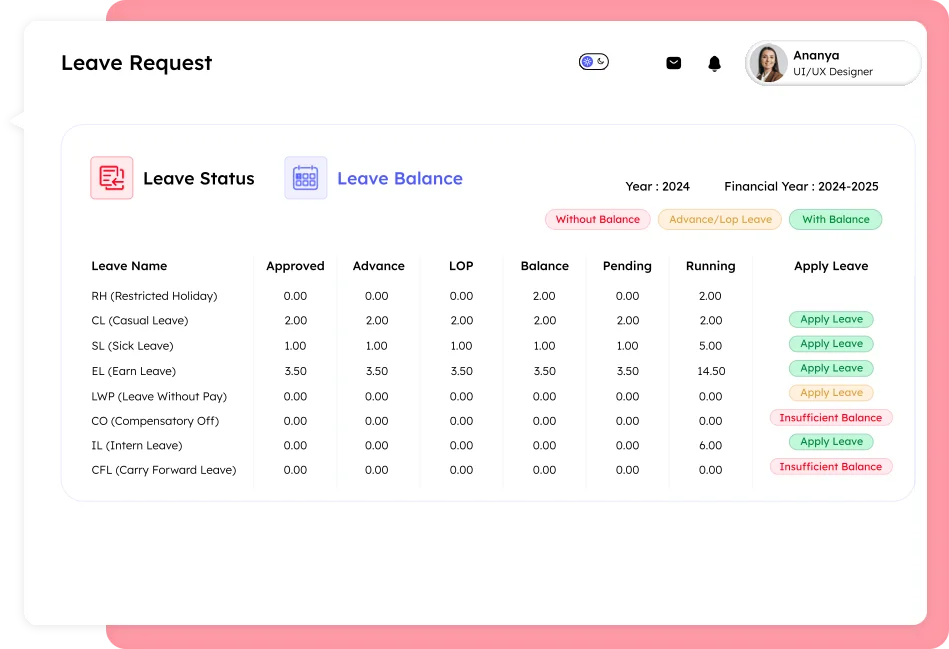Apply Leave for SL (Sick Leave)
Viewport: 949px width, 649px height.
[831, 343]
